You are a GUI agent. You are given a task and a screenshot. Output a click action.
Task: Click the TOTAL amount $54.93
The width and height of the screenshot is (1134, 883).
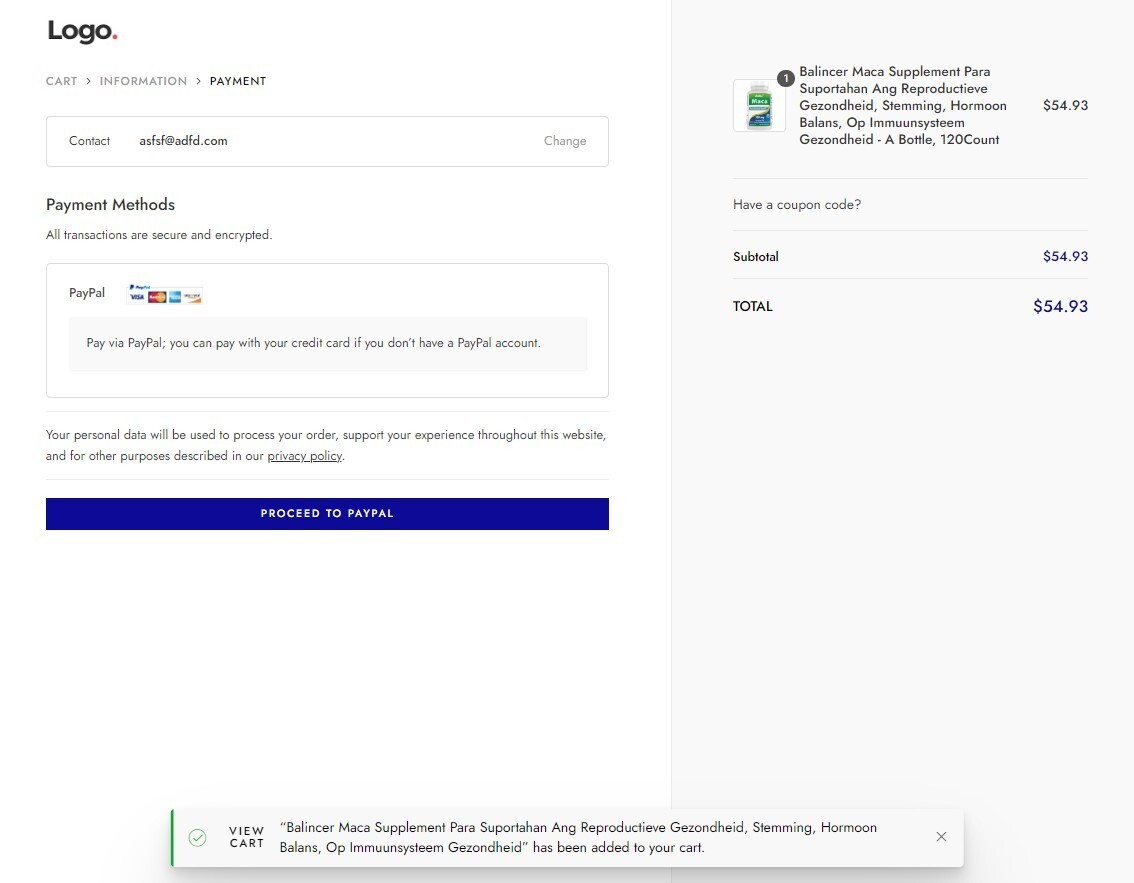click(x=1060, y=306)
